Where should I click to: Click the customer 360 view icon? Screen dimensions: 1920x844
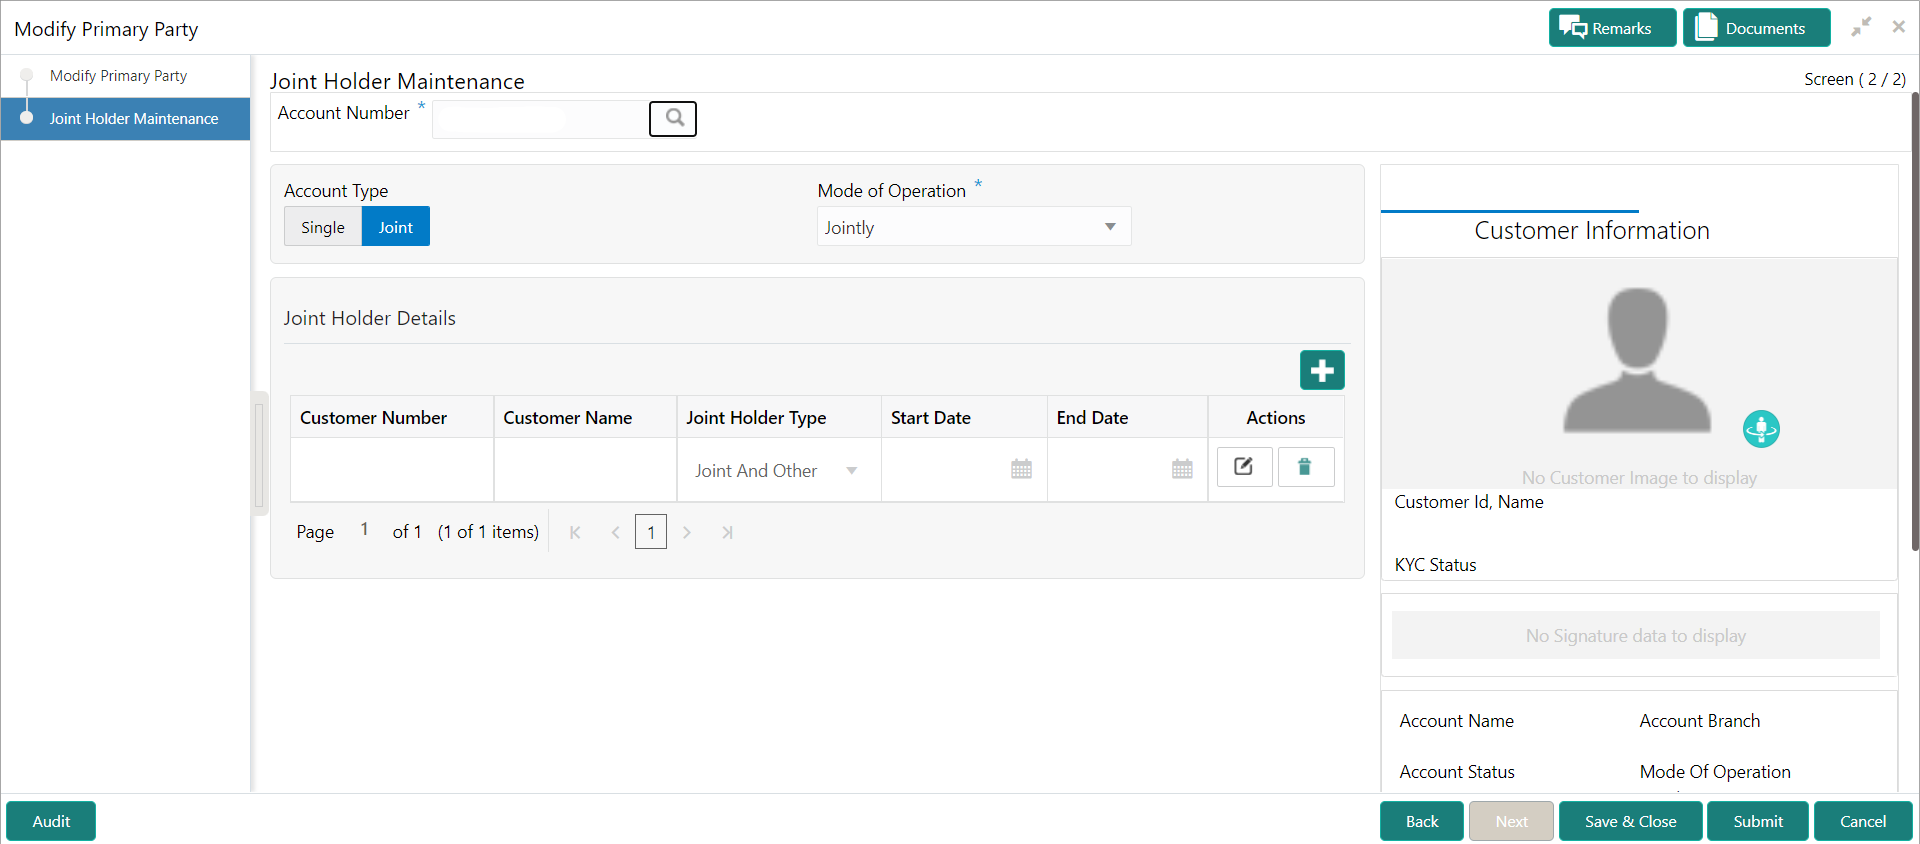pyautogui.click(x=1761, y=429)
